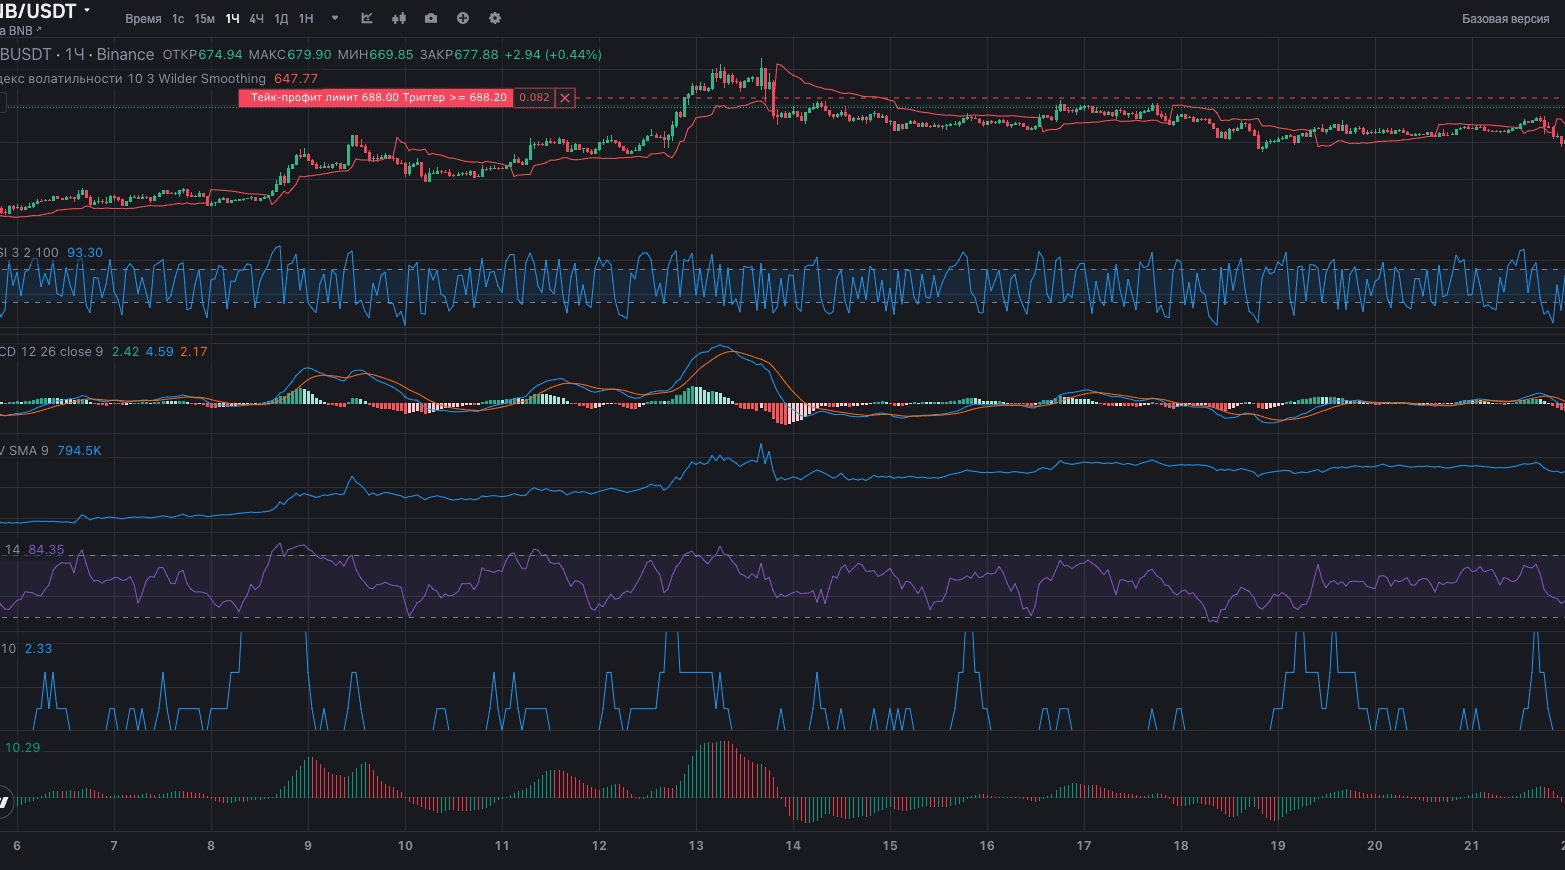Viewport: 1565px width, 870px height.
Task: Expand the extra timeframes dropdown arrow
Action: (334, 18)
